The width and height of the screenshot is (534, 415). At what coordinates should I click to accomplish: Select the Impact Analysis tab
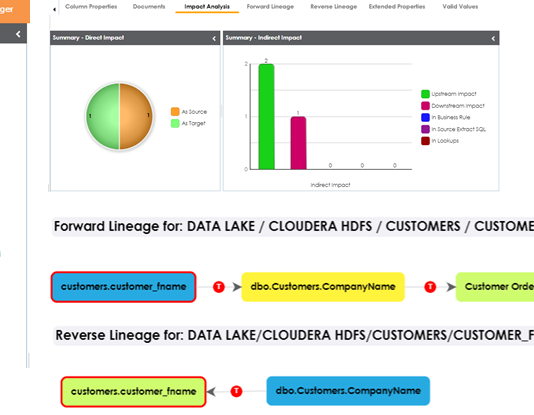(207, 6)
